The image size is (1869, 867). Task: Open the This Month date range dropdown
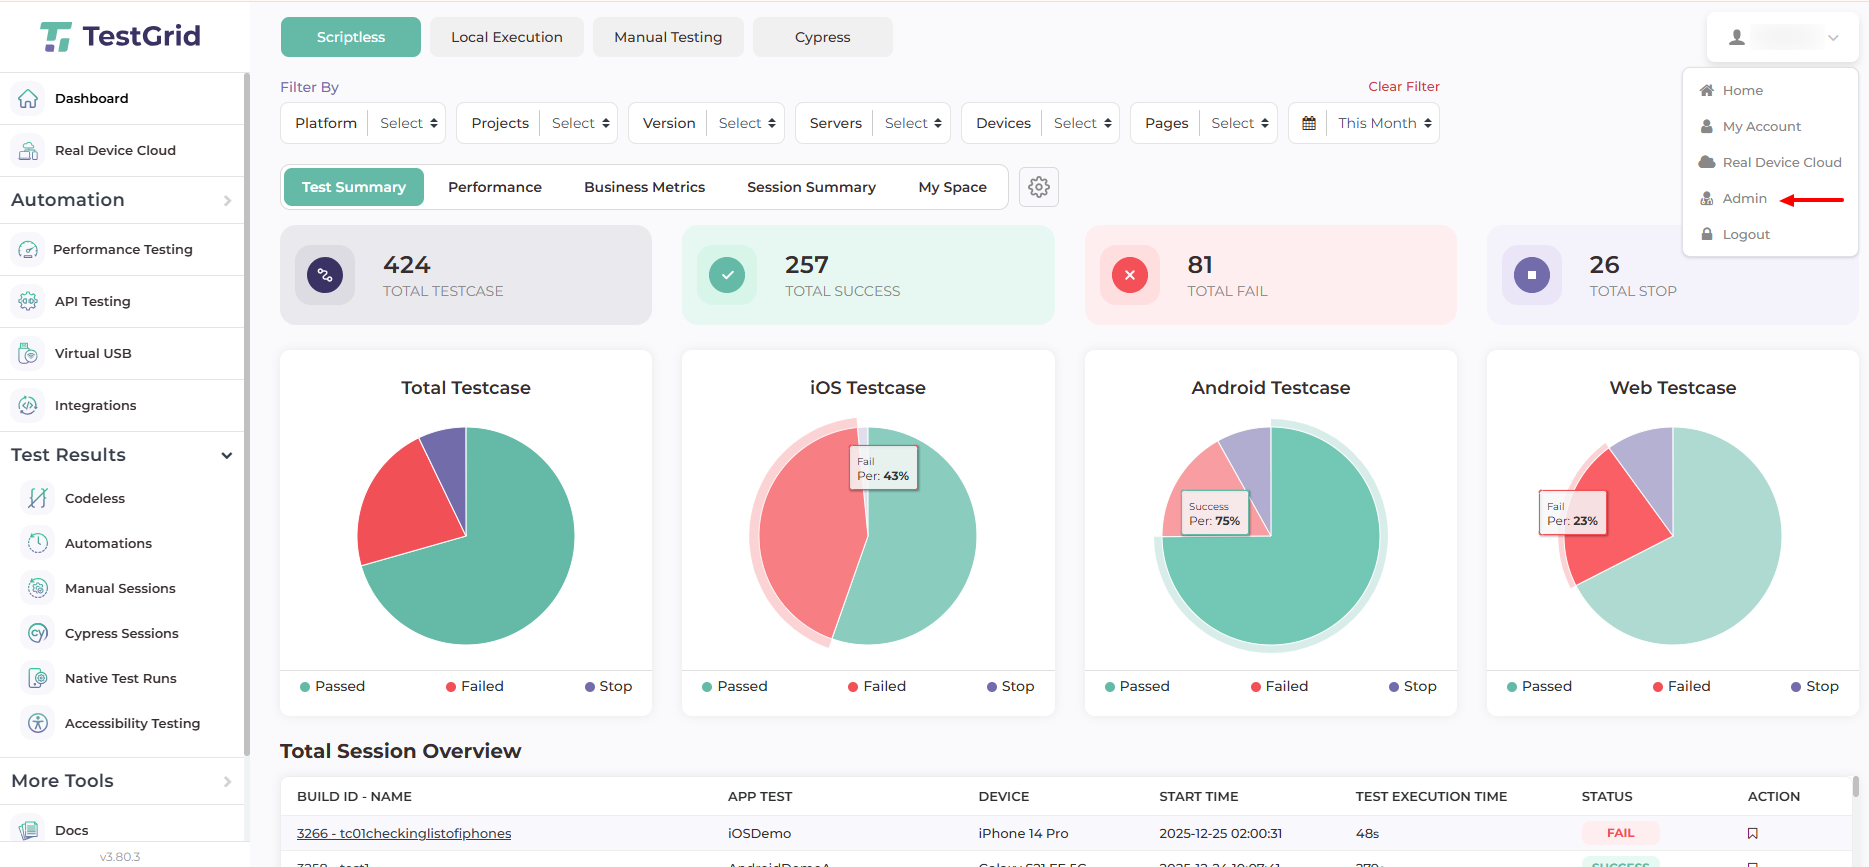coord(1384,123)
